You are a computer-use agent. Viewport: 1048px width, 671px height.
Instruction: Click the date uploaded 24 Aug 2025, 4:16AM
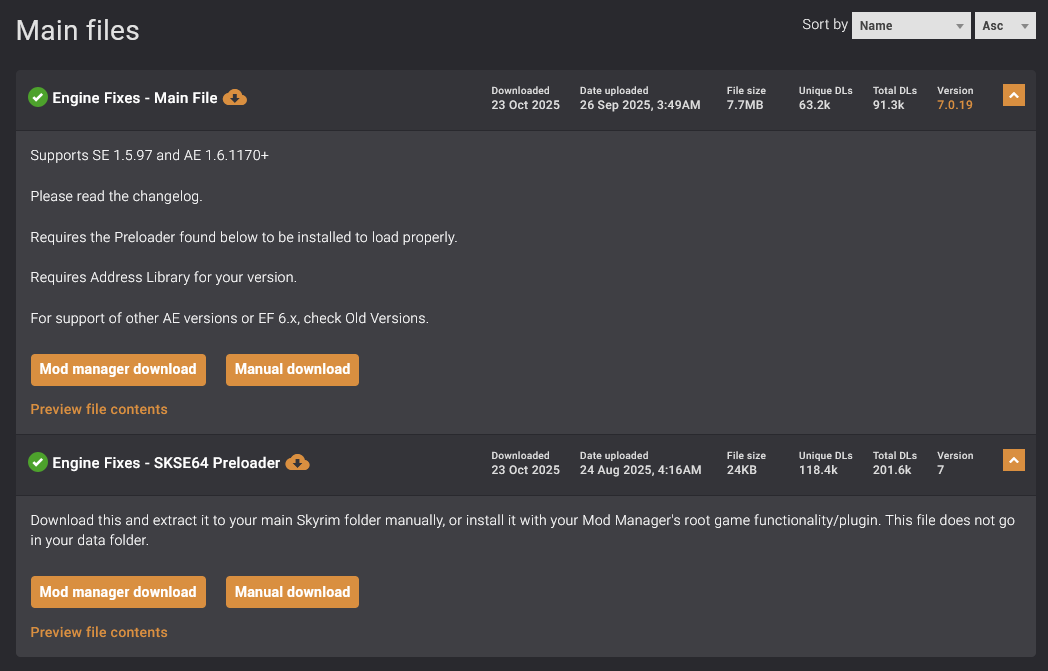coord(640,470)
